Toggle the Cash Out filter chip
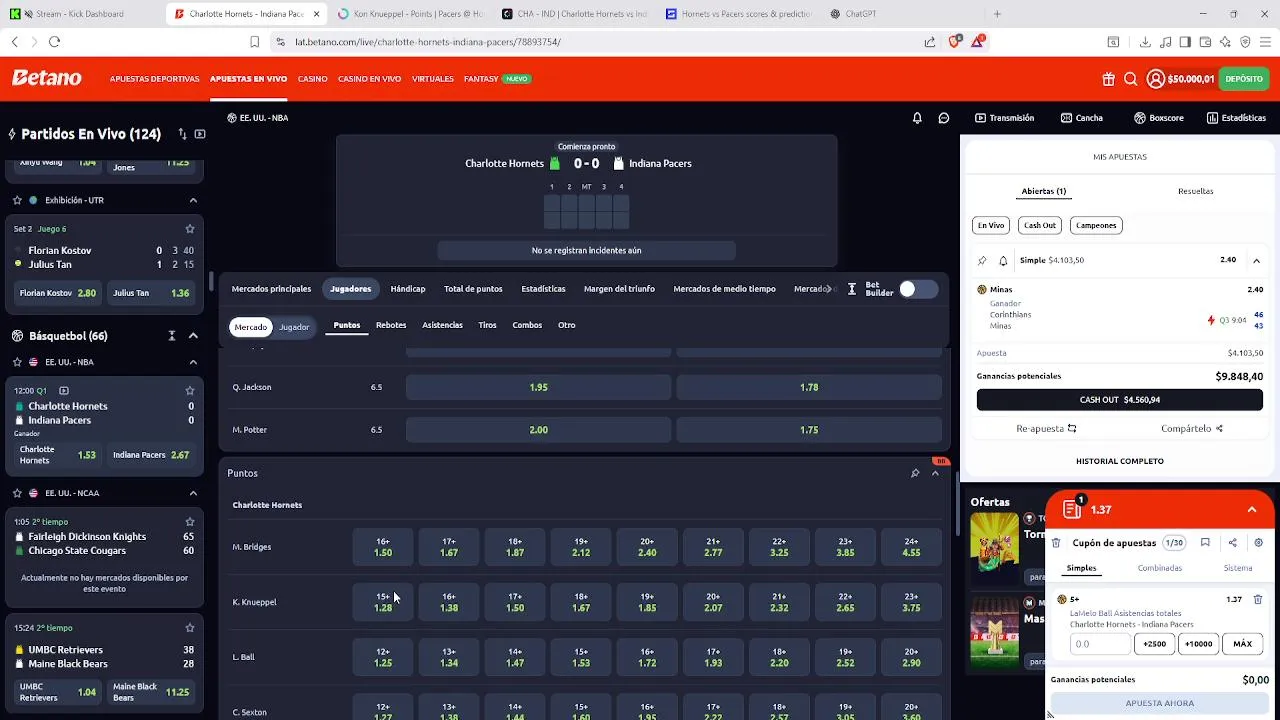This screenshot has width=1280, height=720. 1040,225
